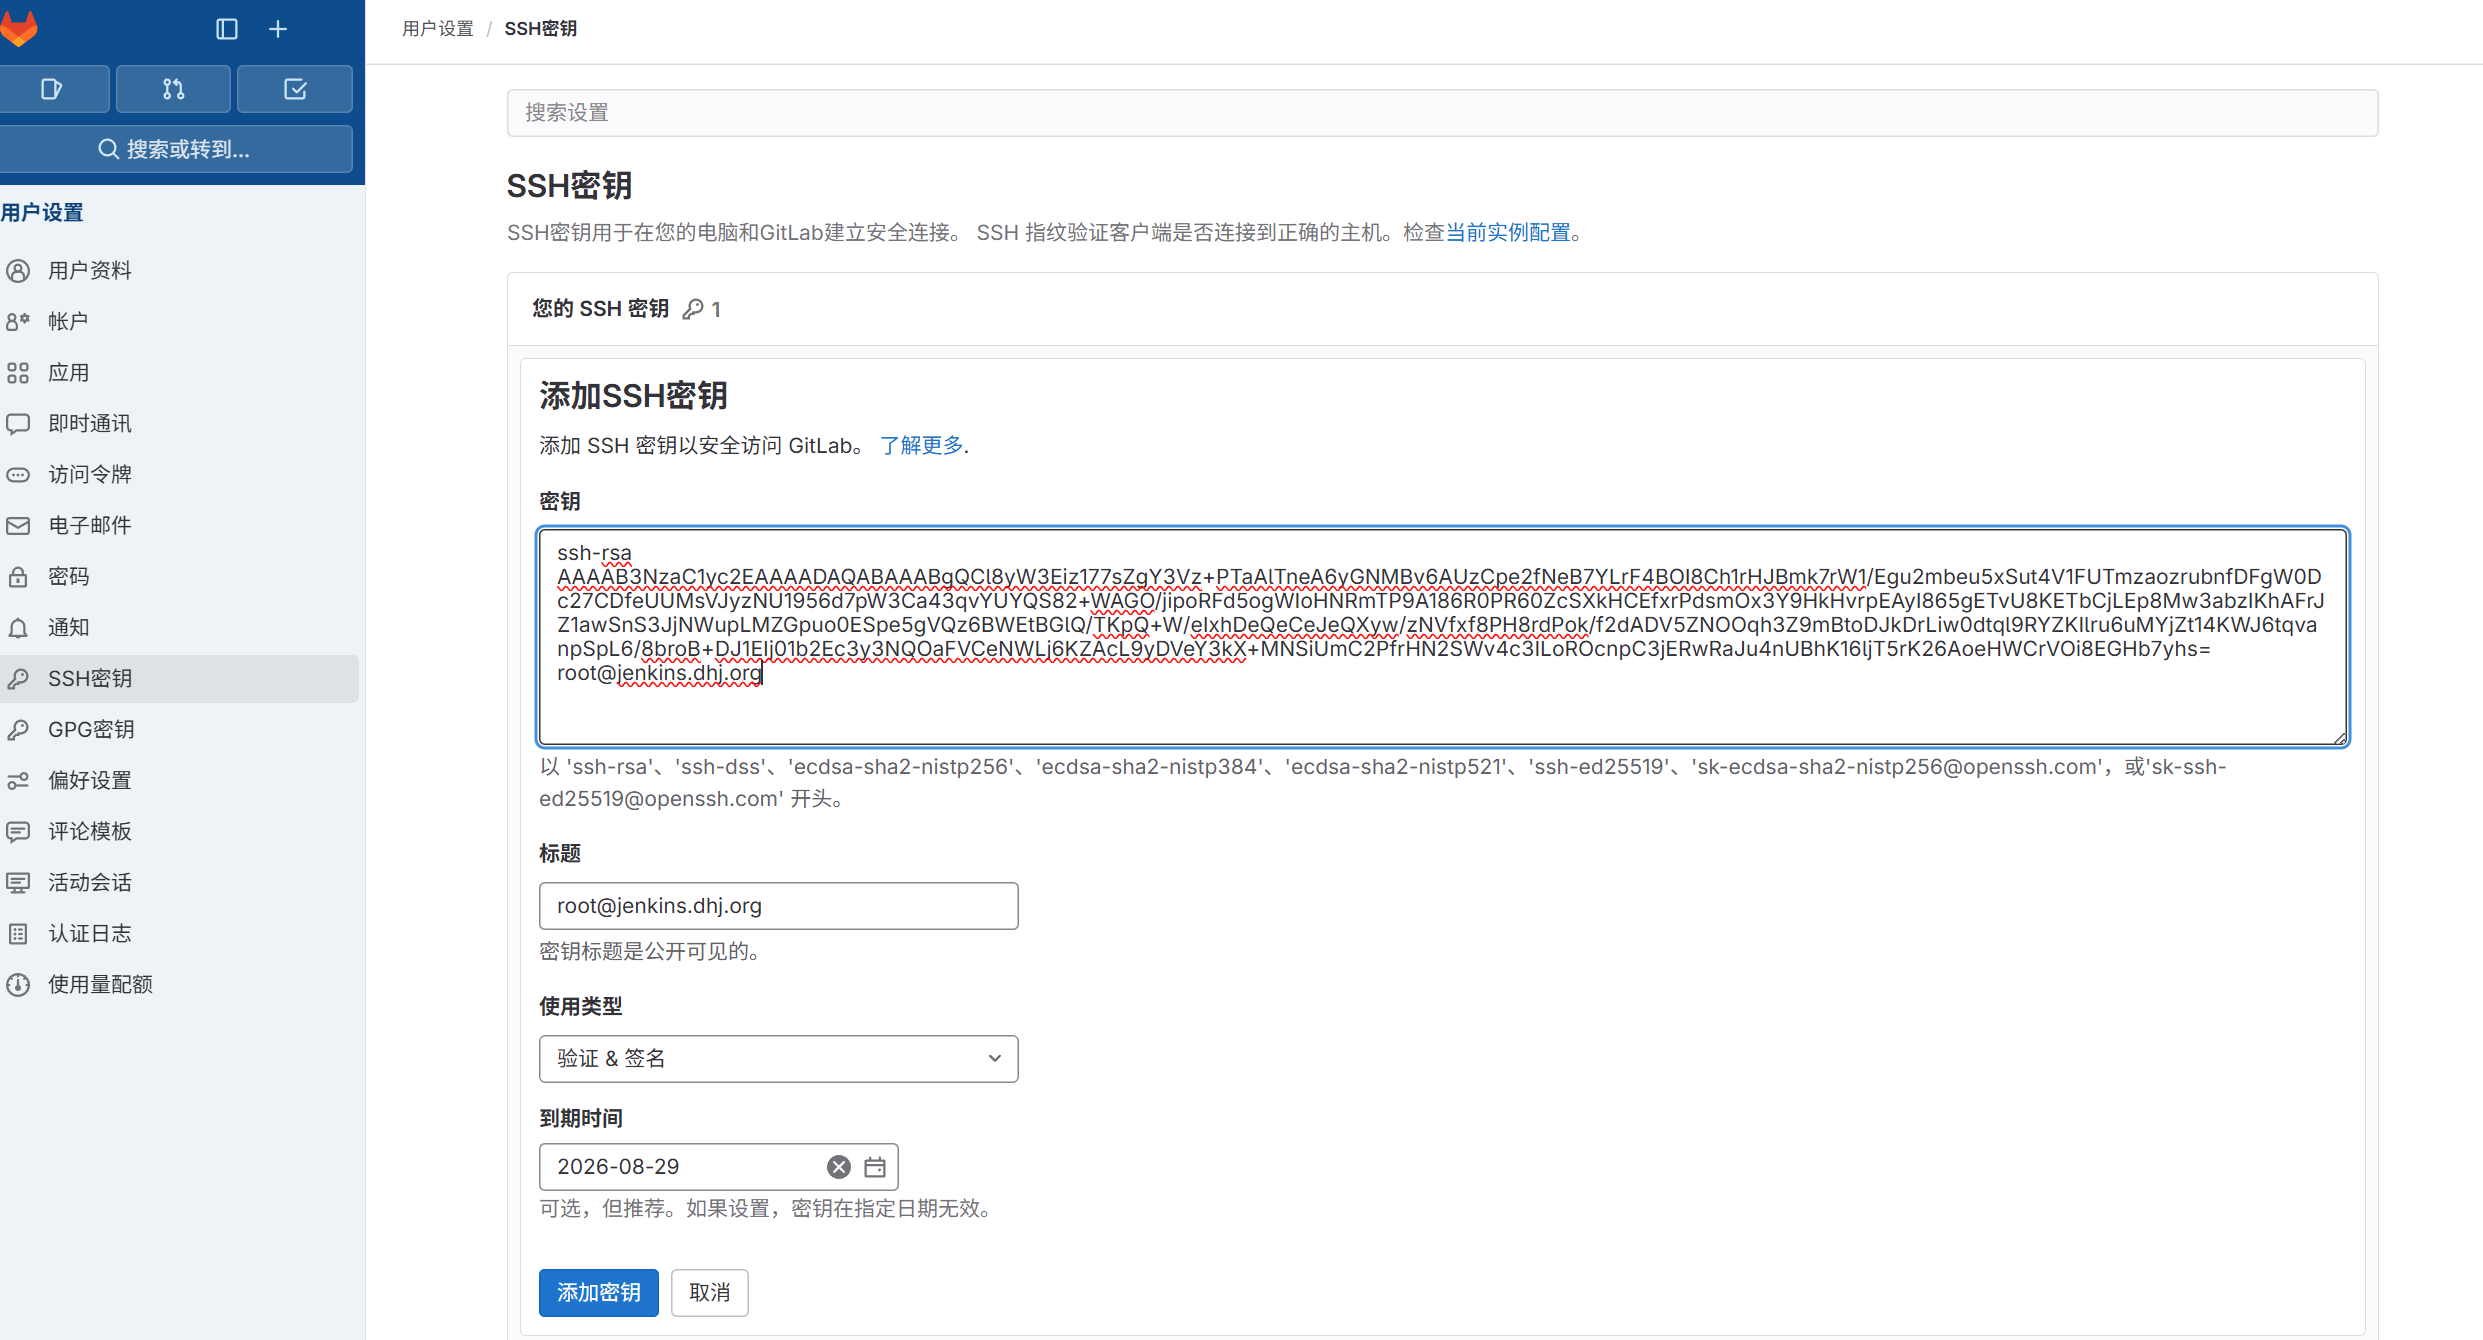This screenshot has width=2483, height=1340.
Task: Click the 用户设置 breadcrumb link
Action: [x=438, y=29]
